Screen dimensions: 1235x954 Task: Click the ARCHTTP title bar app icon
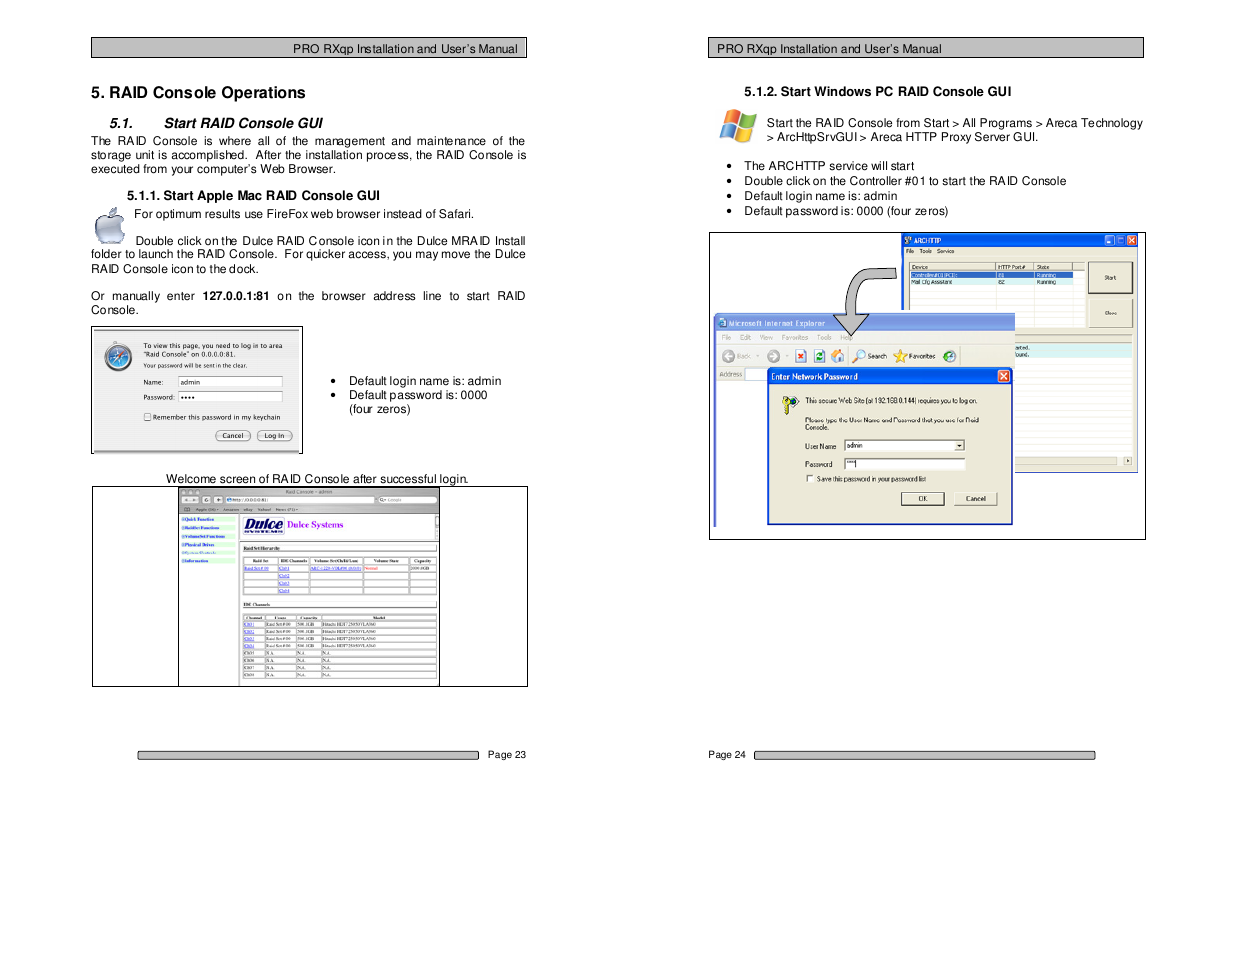[x=908, y=240]
